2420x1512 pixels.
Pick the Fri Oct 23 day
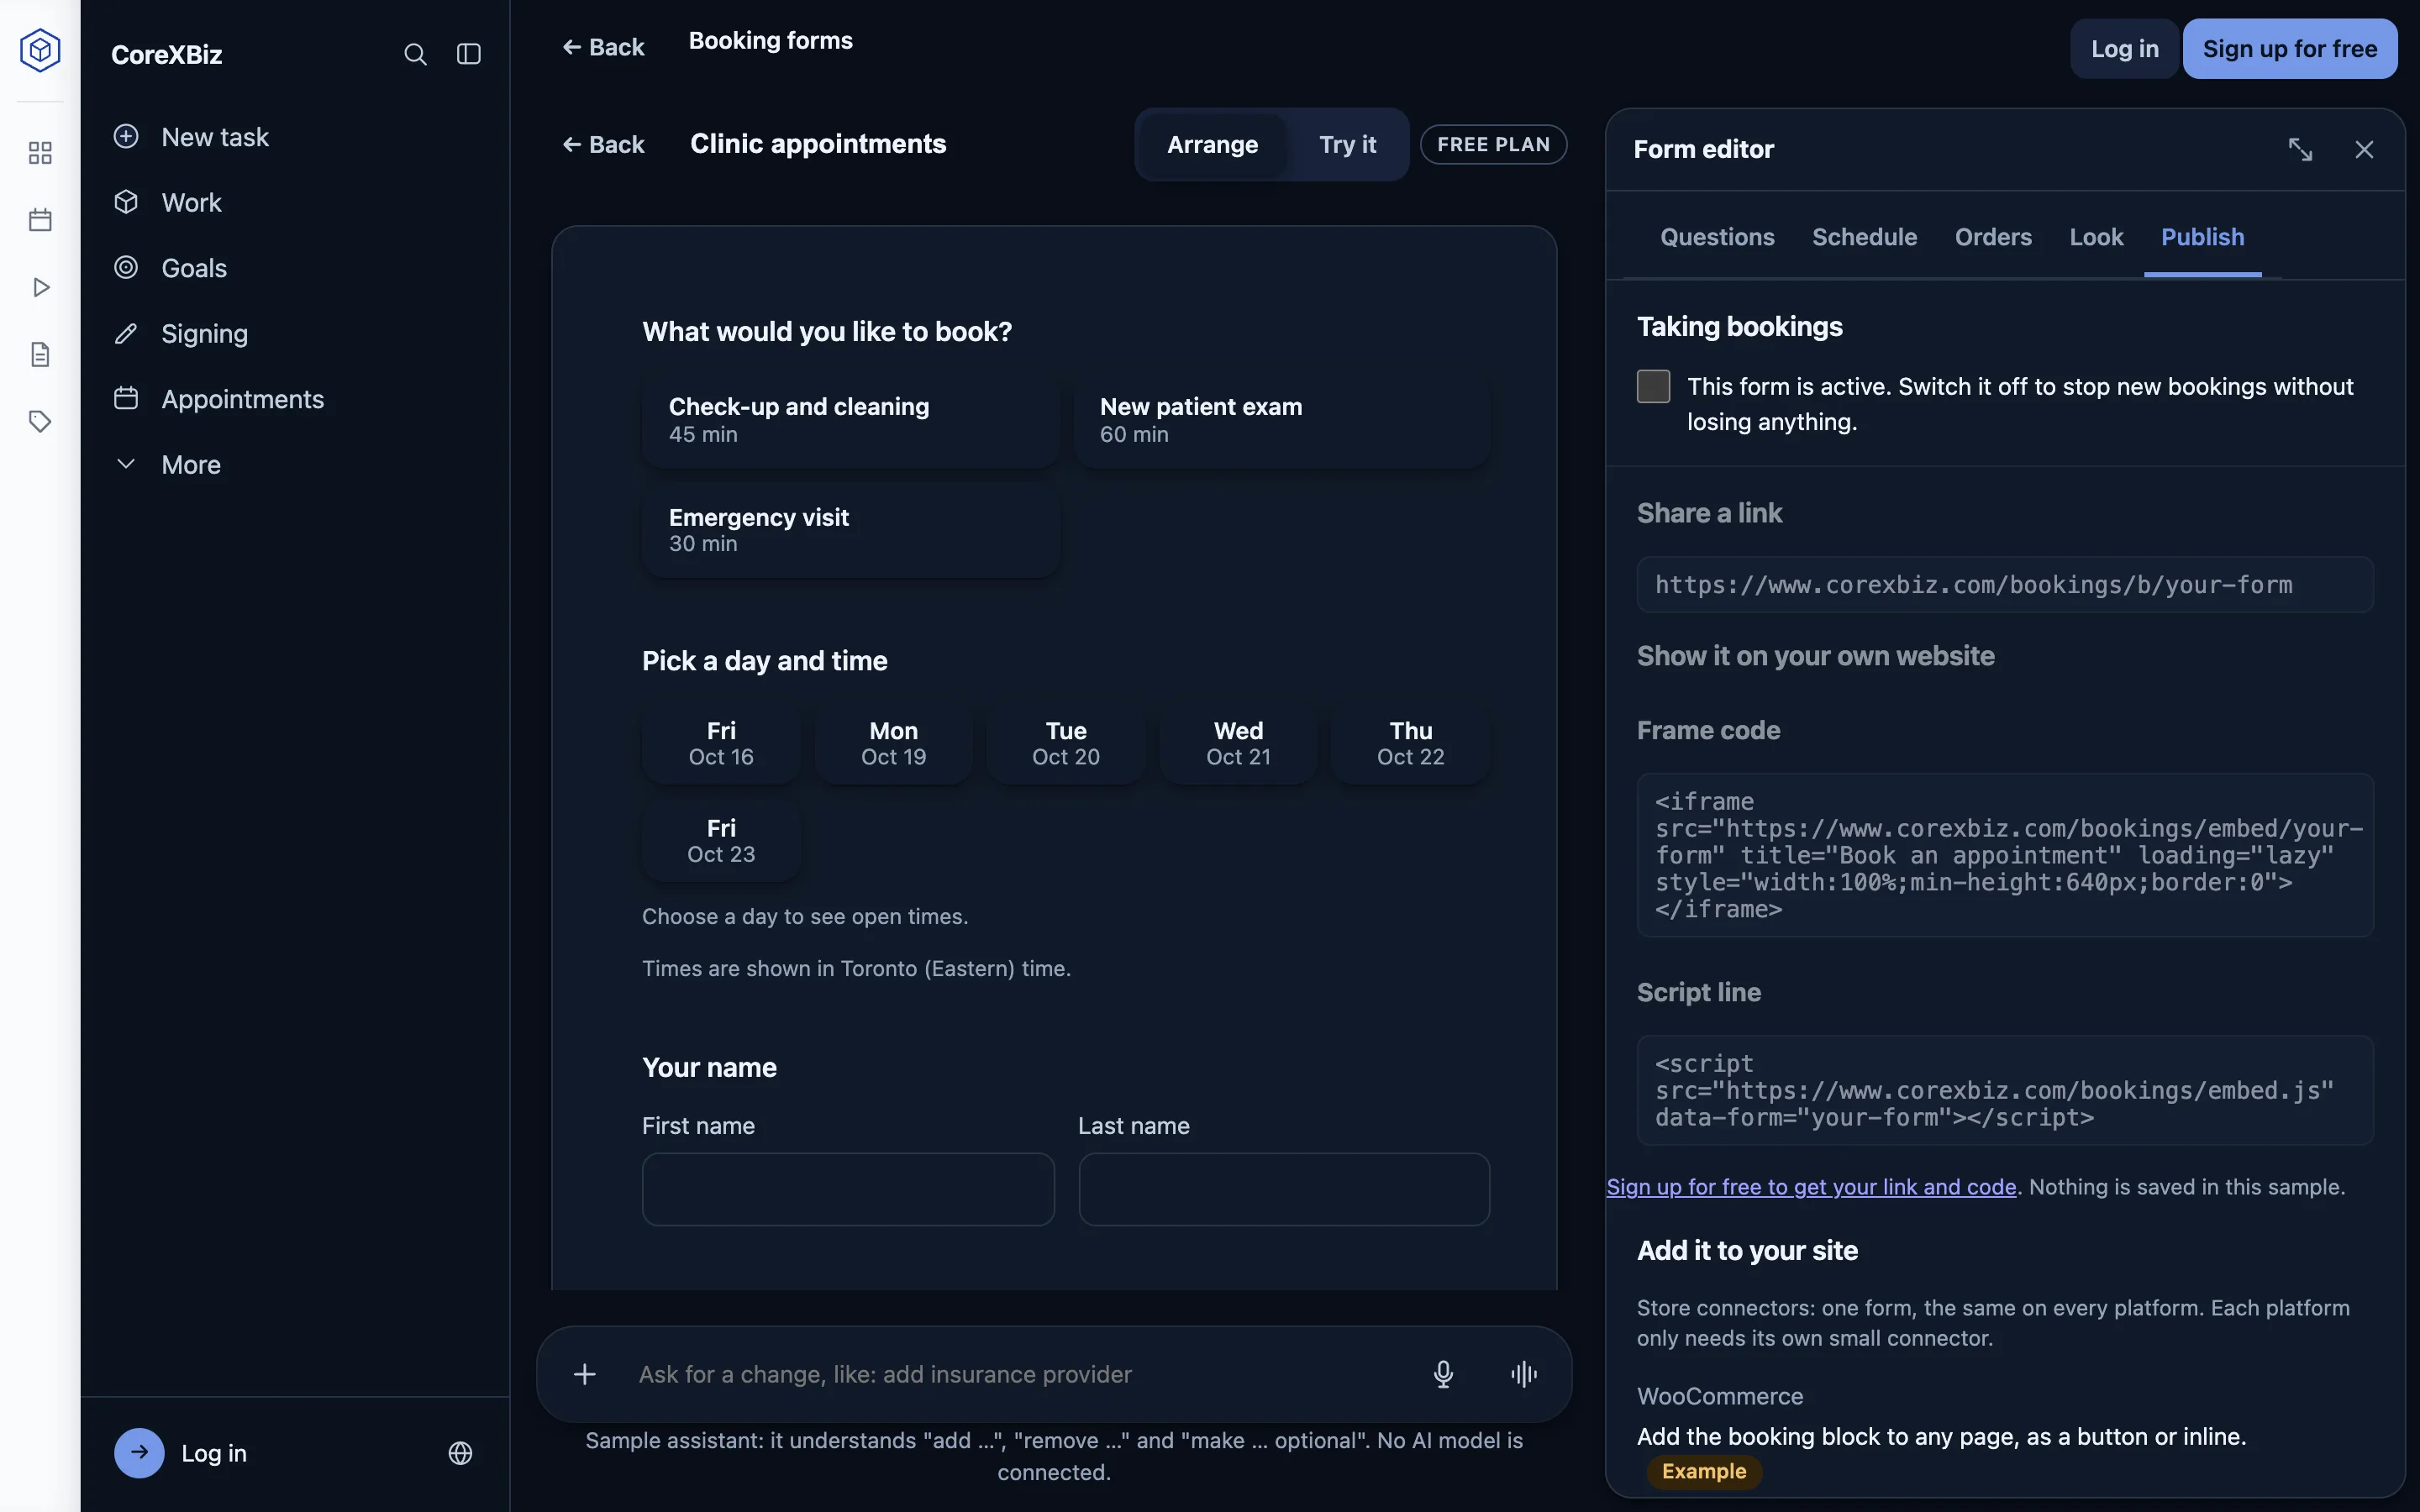tap(721, 840)
